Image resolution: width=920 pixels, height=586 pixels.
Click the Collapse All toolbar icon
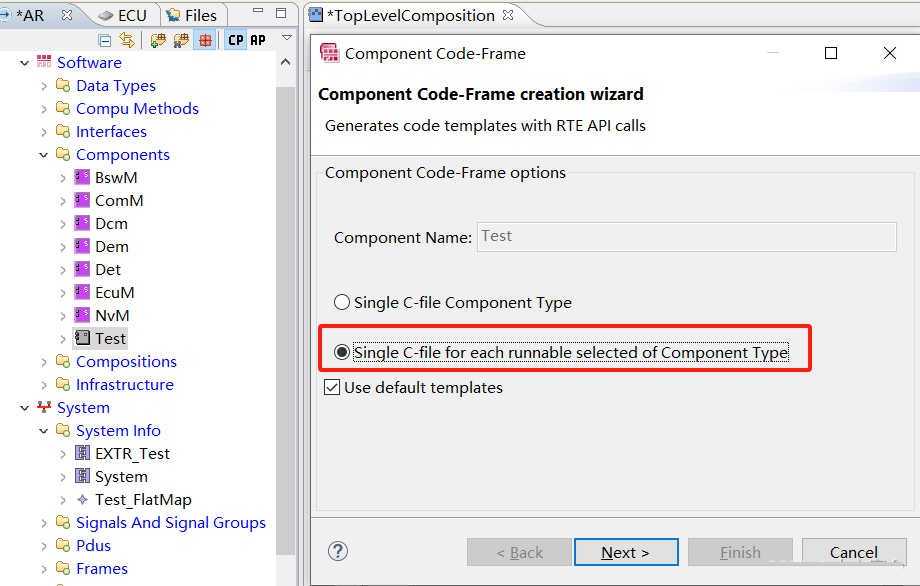(105, 40)
